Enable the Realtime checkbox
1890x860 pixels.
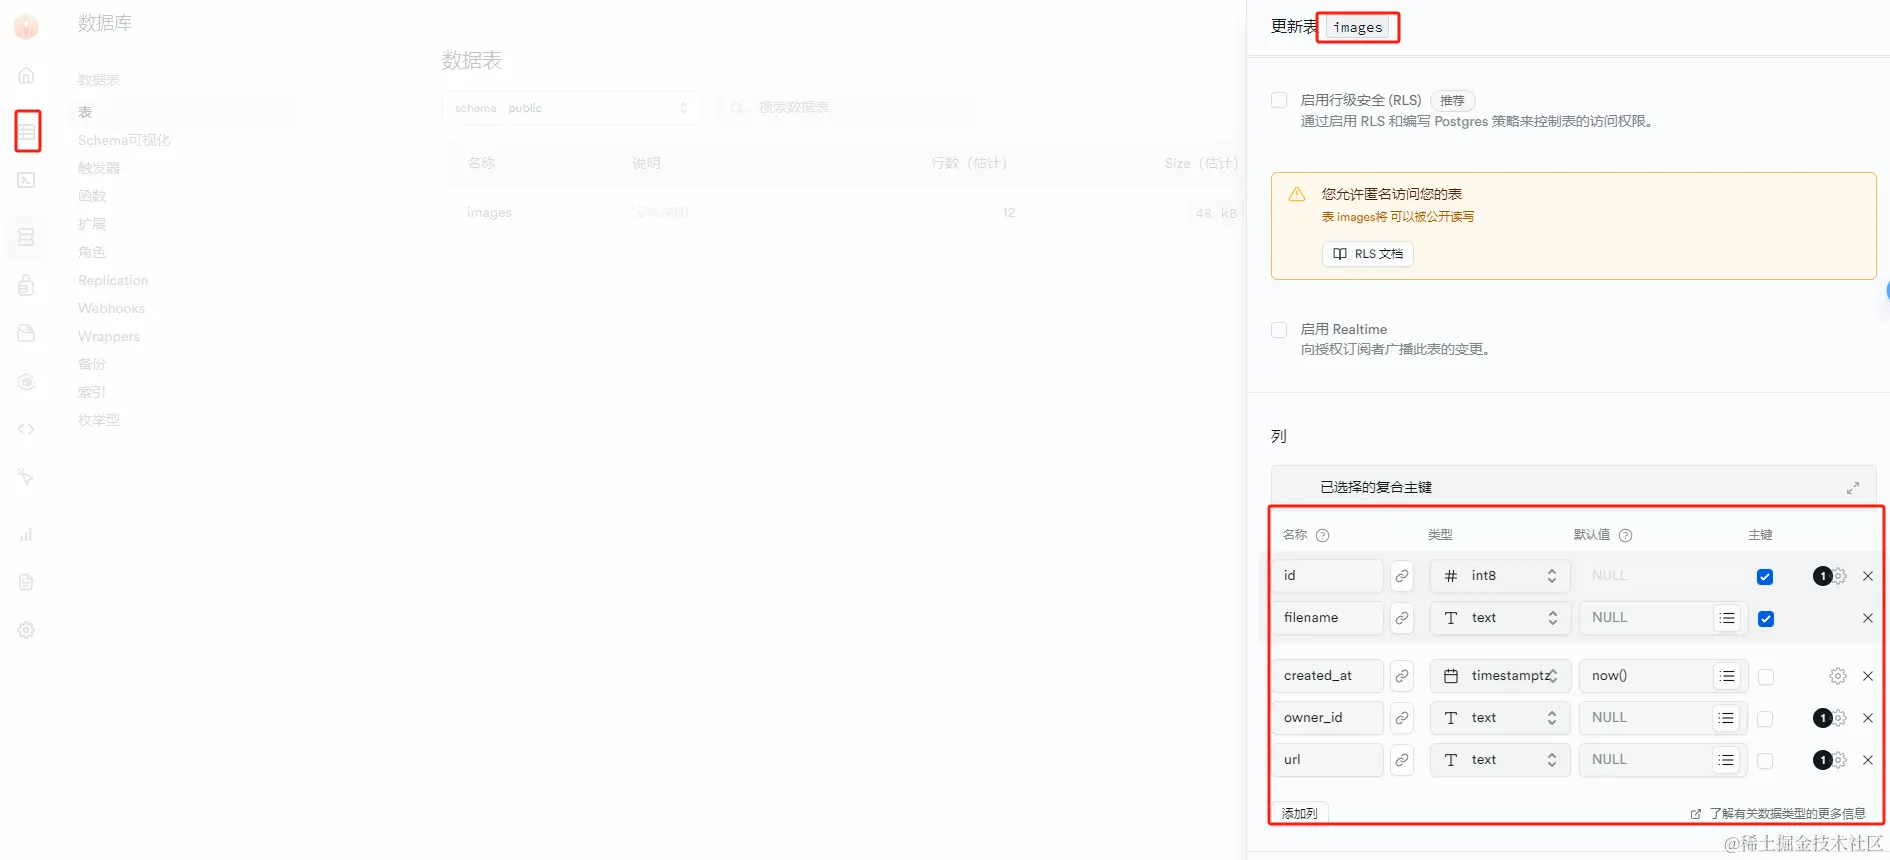click(1279, 330)
